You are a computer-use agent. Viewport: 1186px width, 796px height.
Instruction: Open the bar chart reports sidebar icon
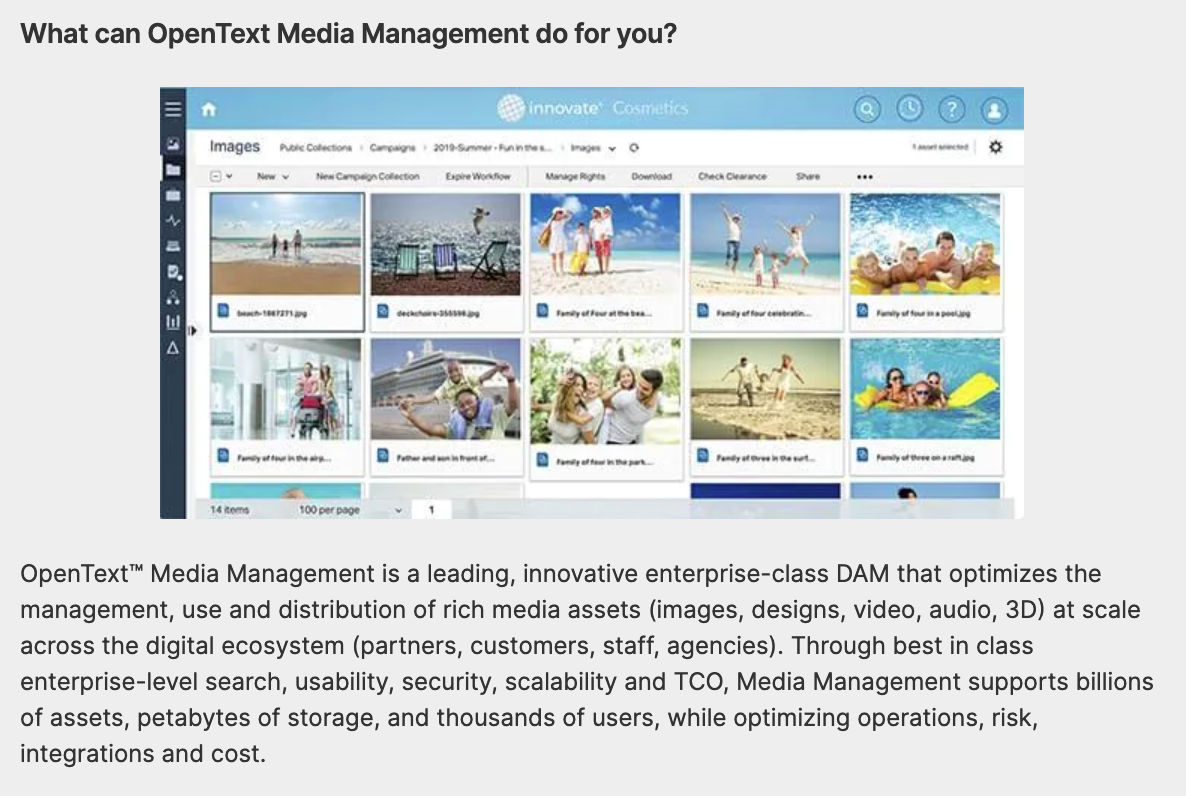tap(172, 322)
